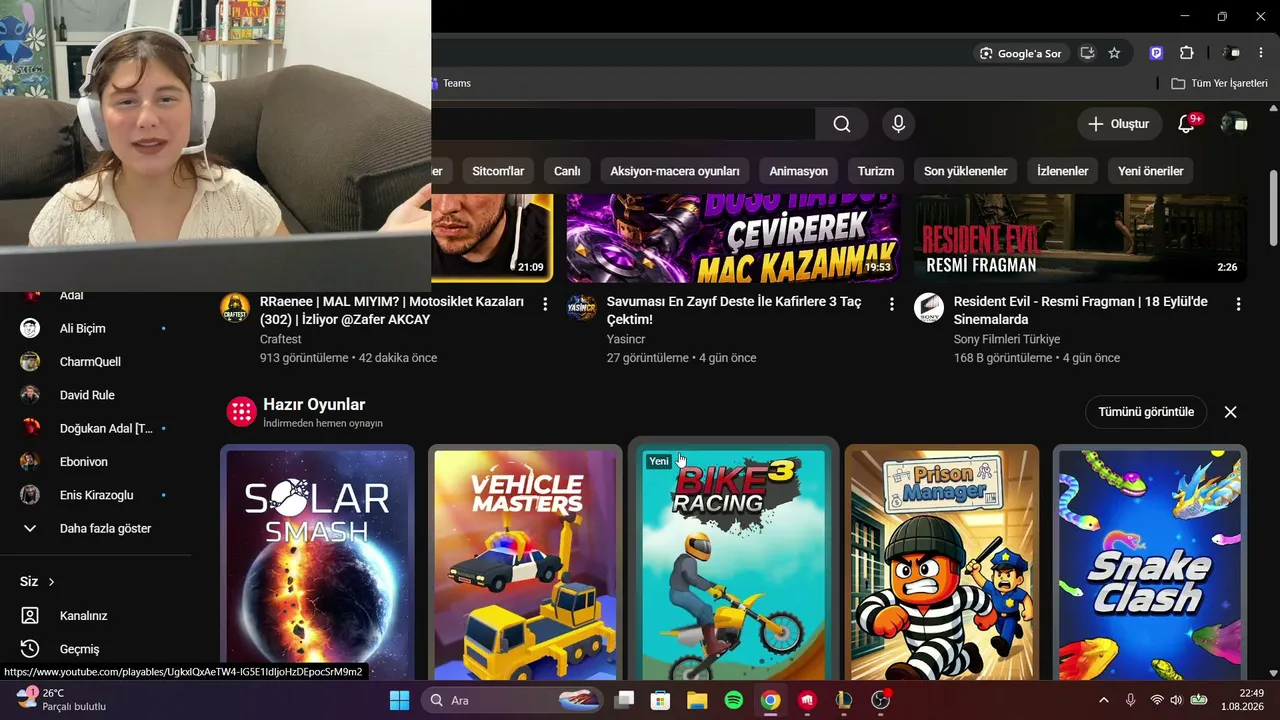Viewport: 1280px width, 720px height.
Task: Select the Animasyon filter chip
Action: [x=798, y=171]
